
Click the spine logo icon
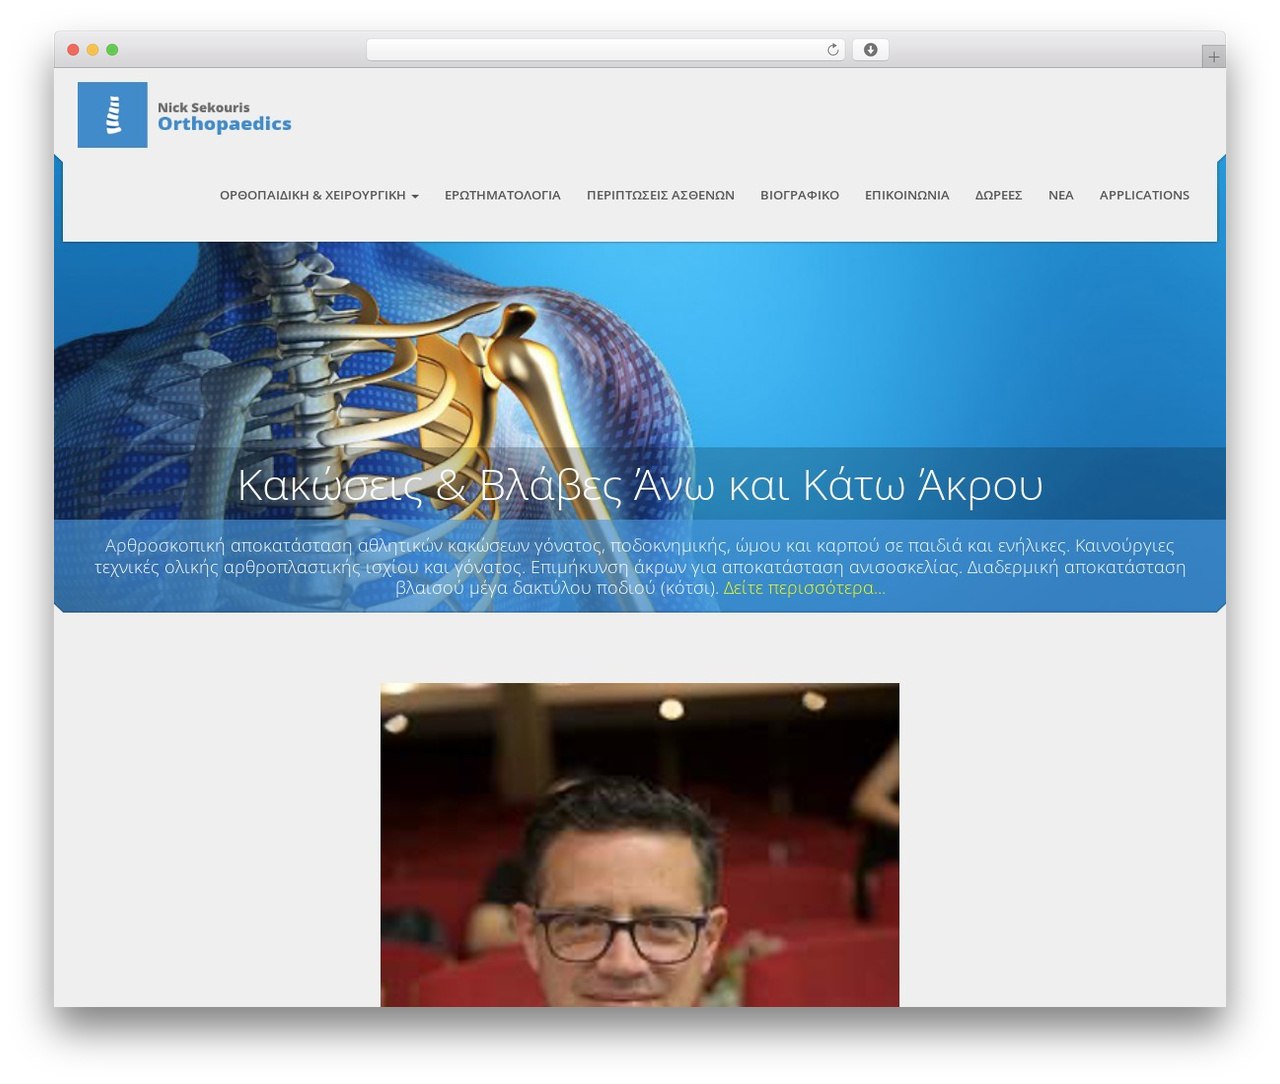coord(112,115)
